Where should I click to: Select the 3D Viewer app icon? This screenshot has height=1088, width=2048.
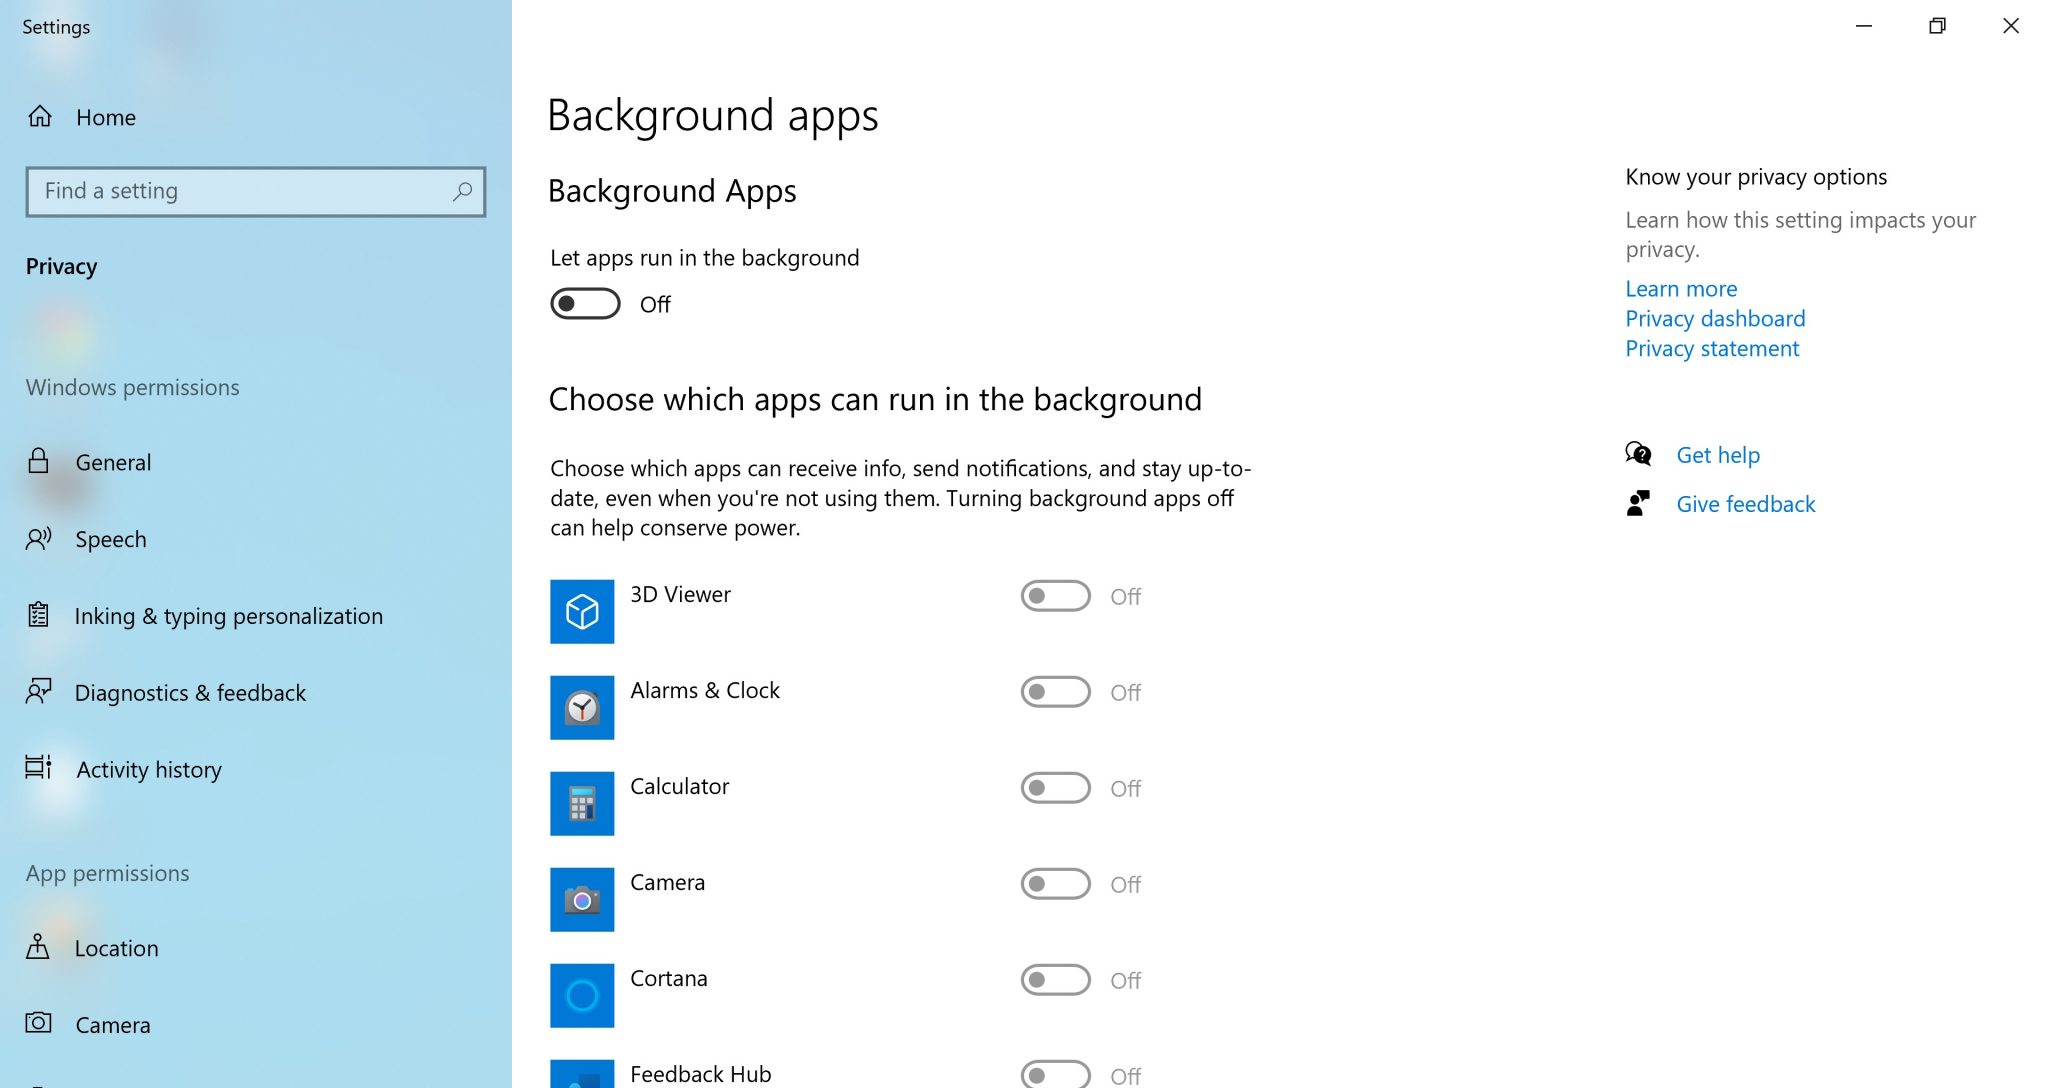click(x=582, y=610)
